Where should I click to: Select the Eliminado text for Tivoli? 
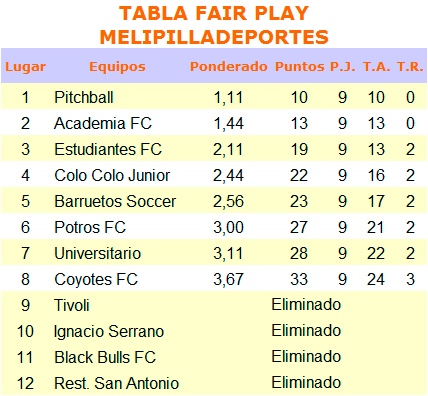coord(306,305)
